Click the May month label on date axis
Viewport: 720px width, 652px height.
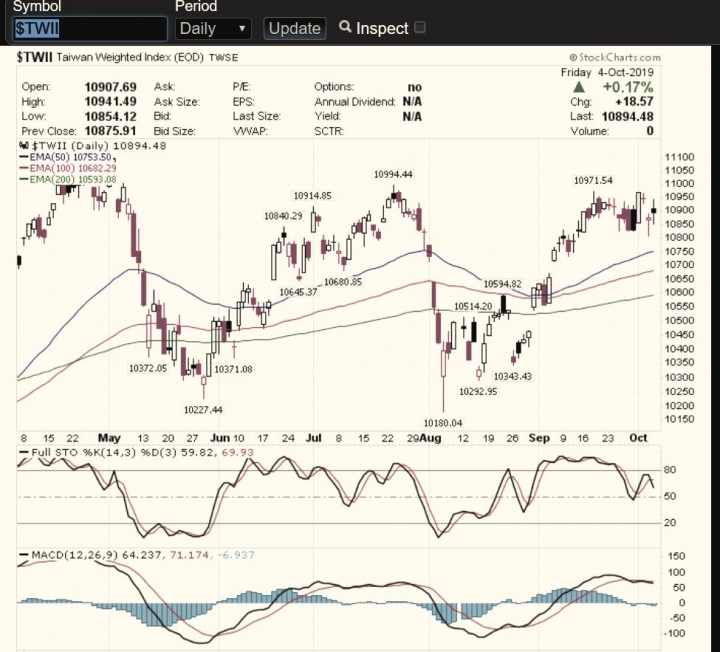[109, 438]
